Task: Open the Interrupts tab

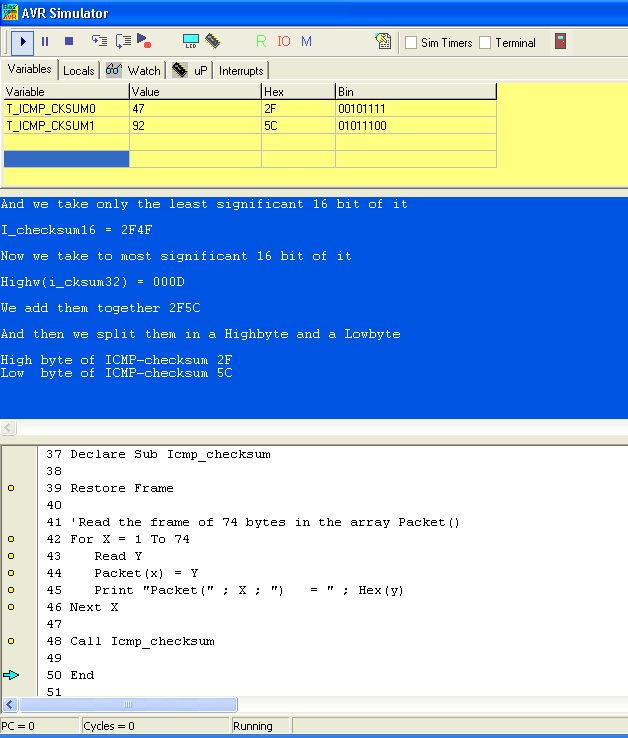Action: point(241,71)
